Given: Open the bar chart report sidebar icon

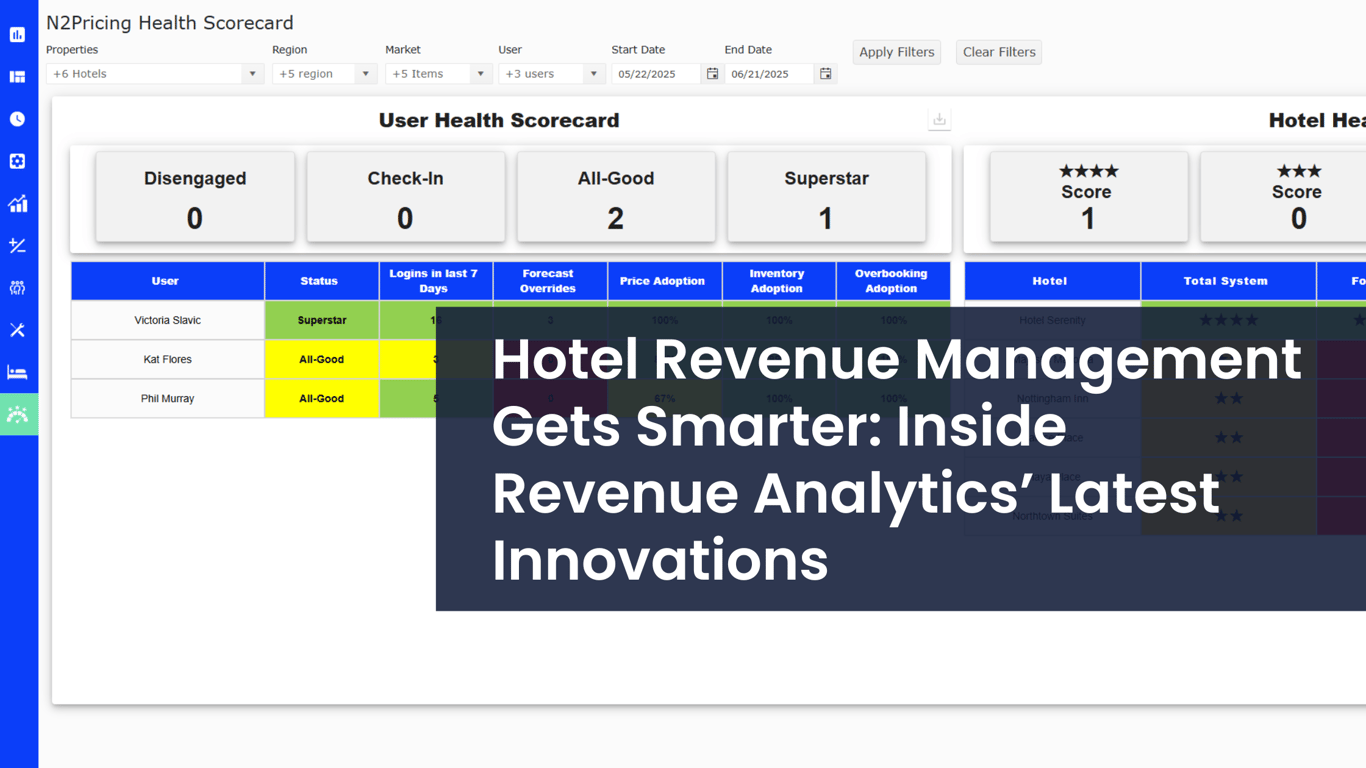Looking at the screenshot, I should pyautogui.click(x=18, y=35).
